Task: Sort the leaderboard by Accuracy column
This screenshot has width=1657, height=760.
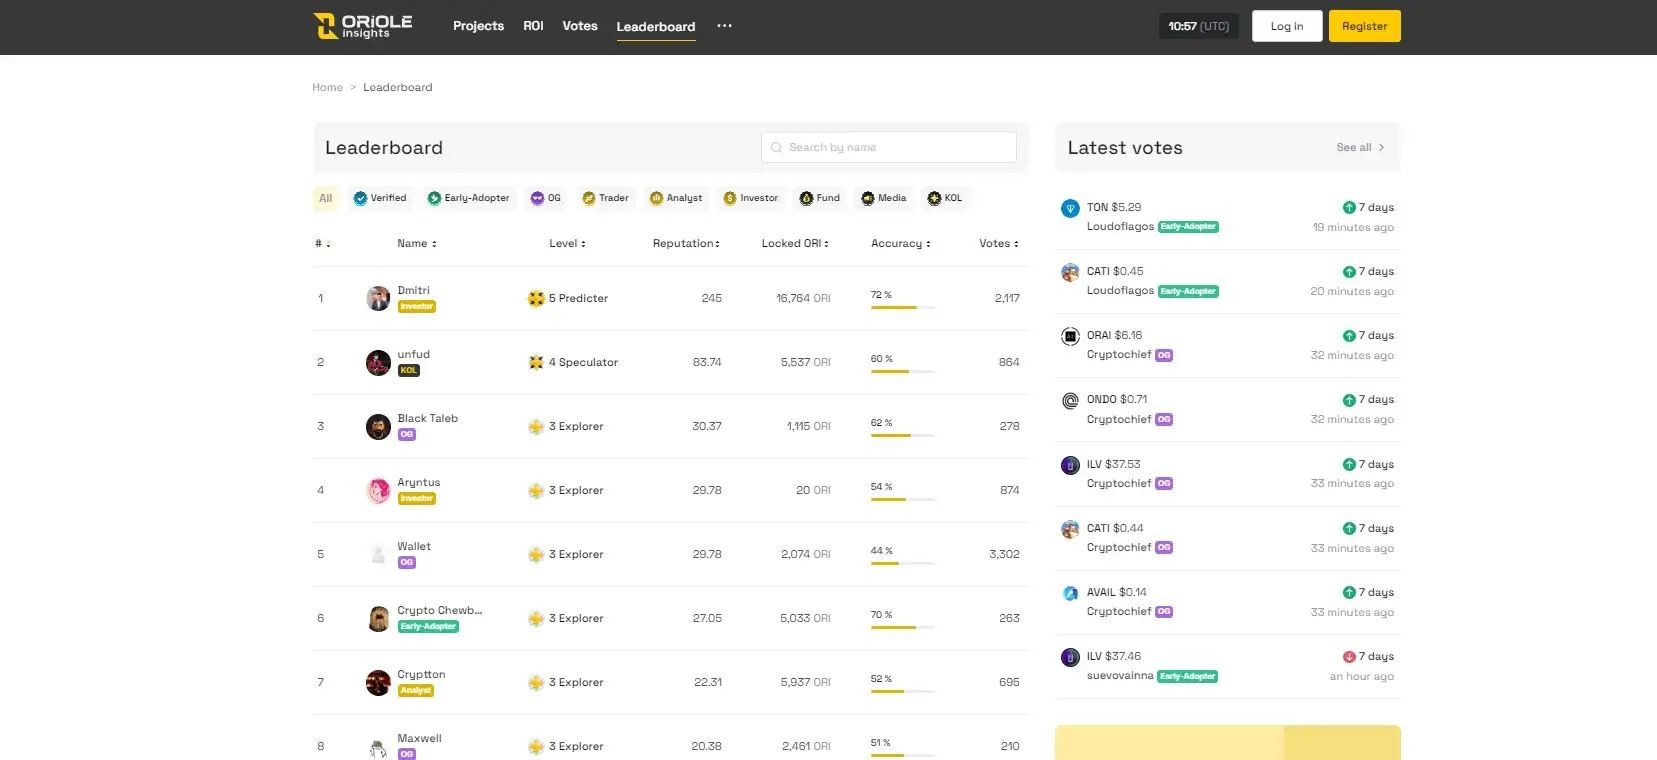Action: (x=900, y=243)
